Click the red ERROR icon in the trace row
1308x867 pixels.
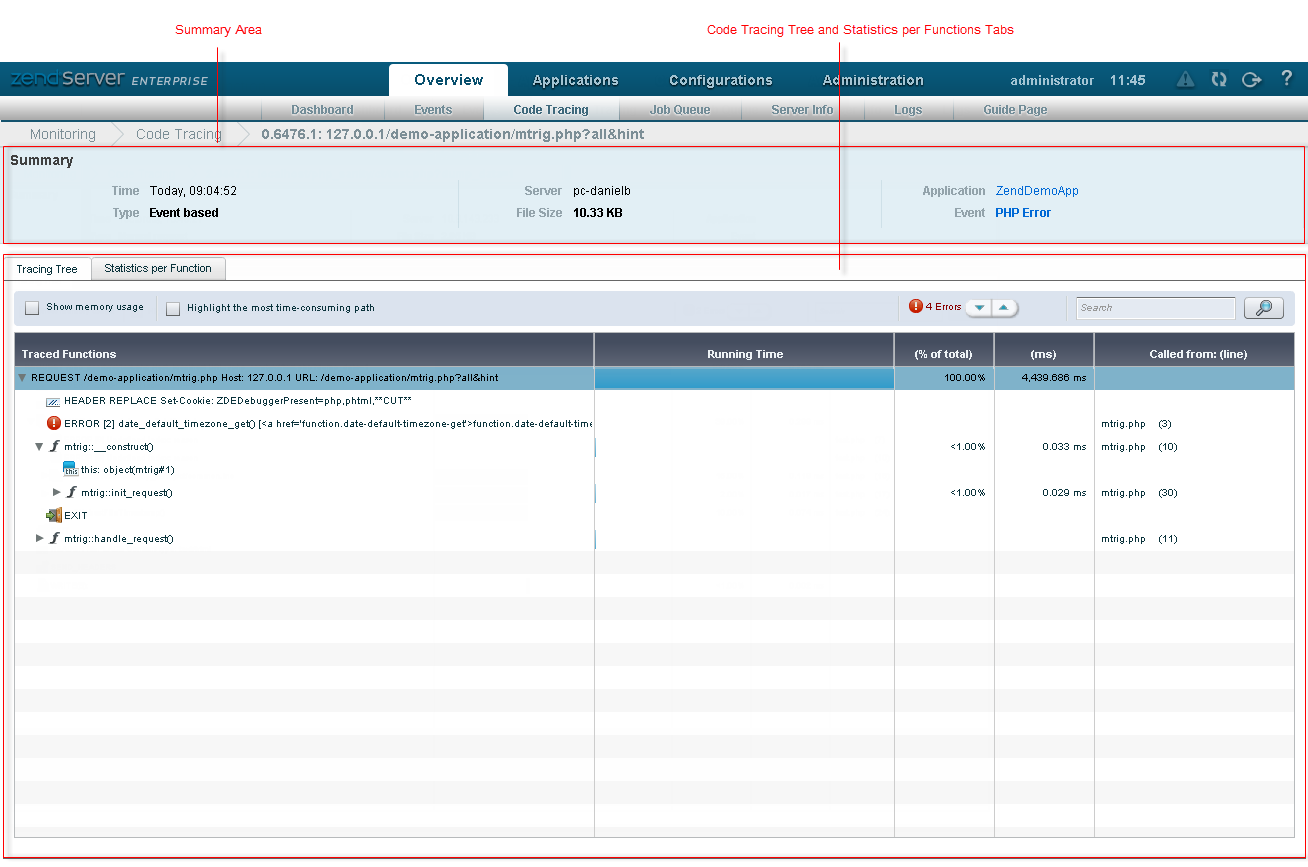[54, 423]
